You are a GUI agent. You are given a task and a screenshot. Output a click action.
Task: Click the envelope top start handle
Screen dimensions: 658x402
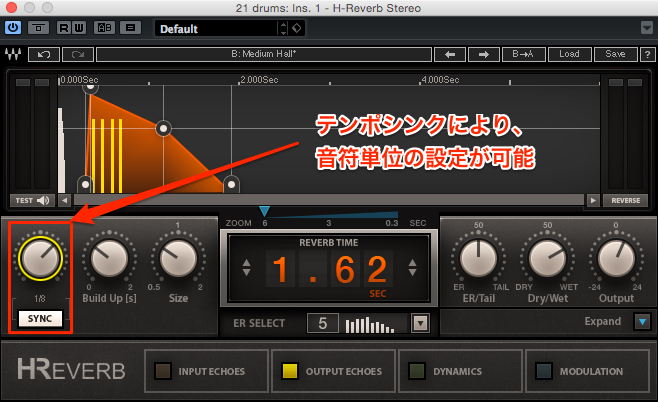(90, 87)
